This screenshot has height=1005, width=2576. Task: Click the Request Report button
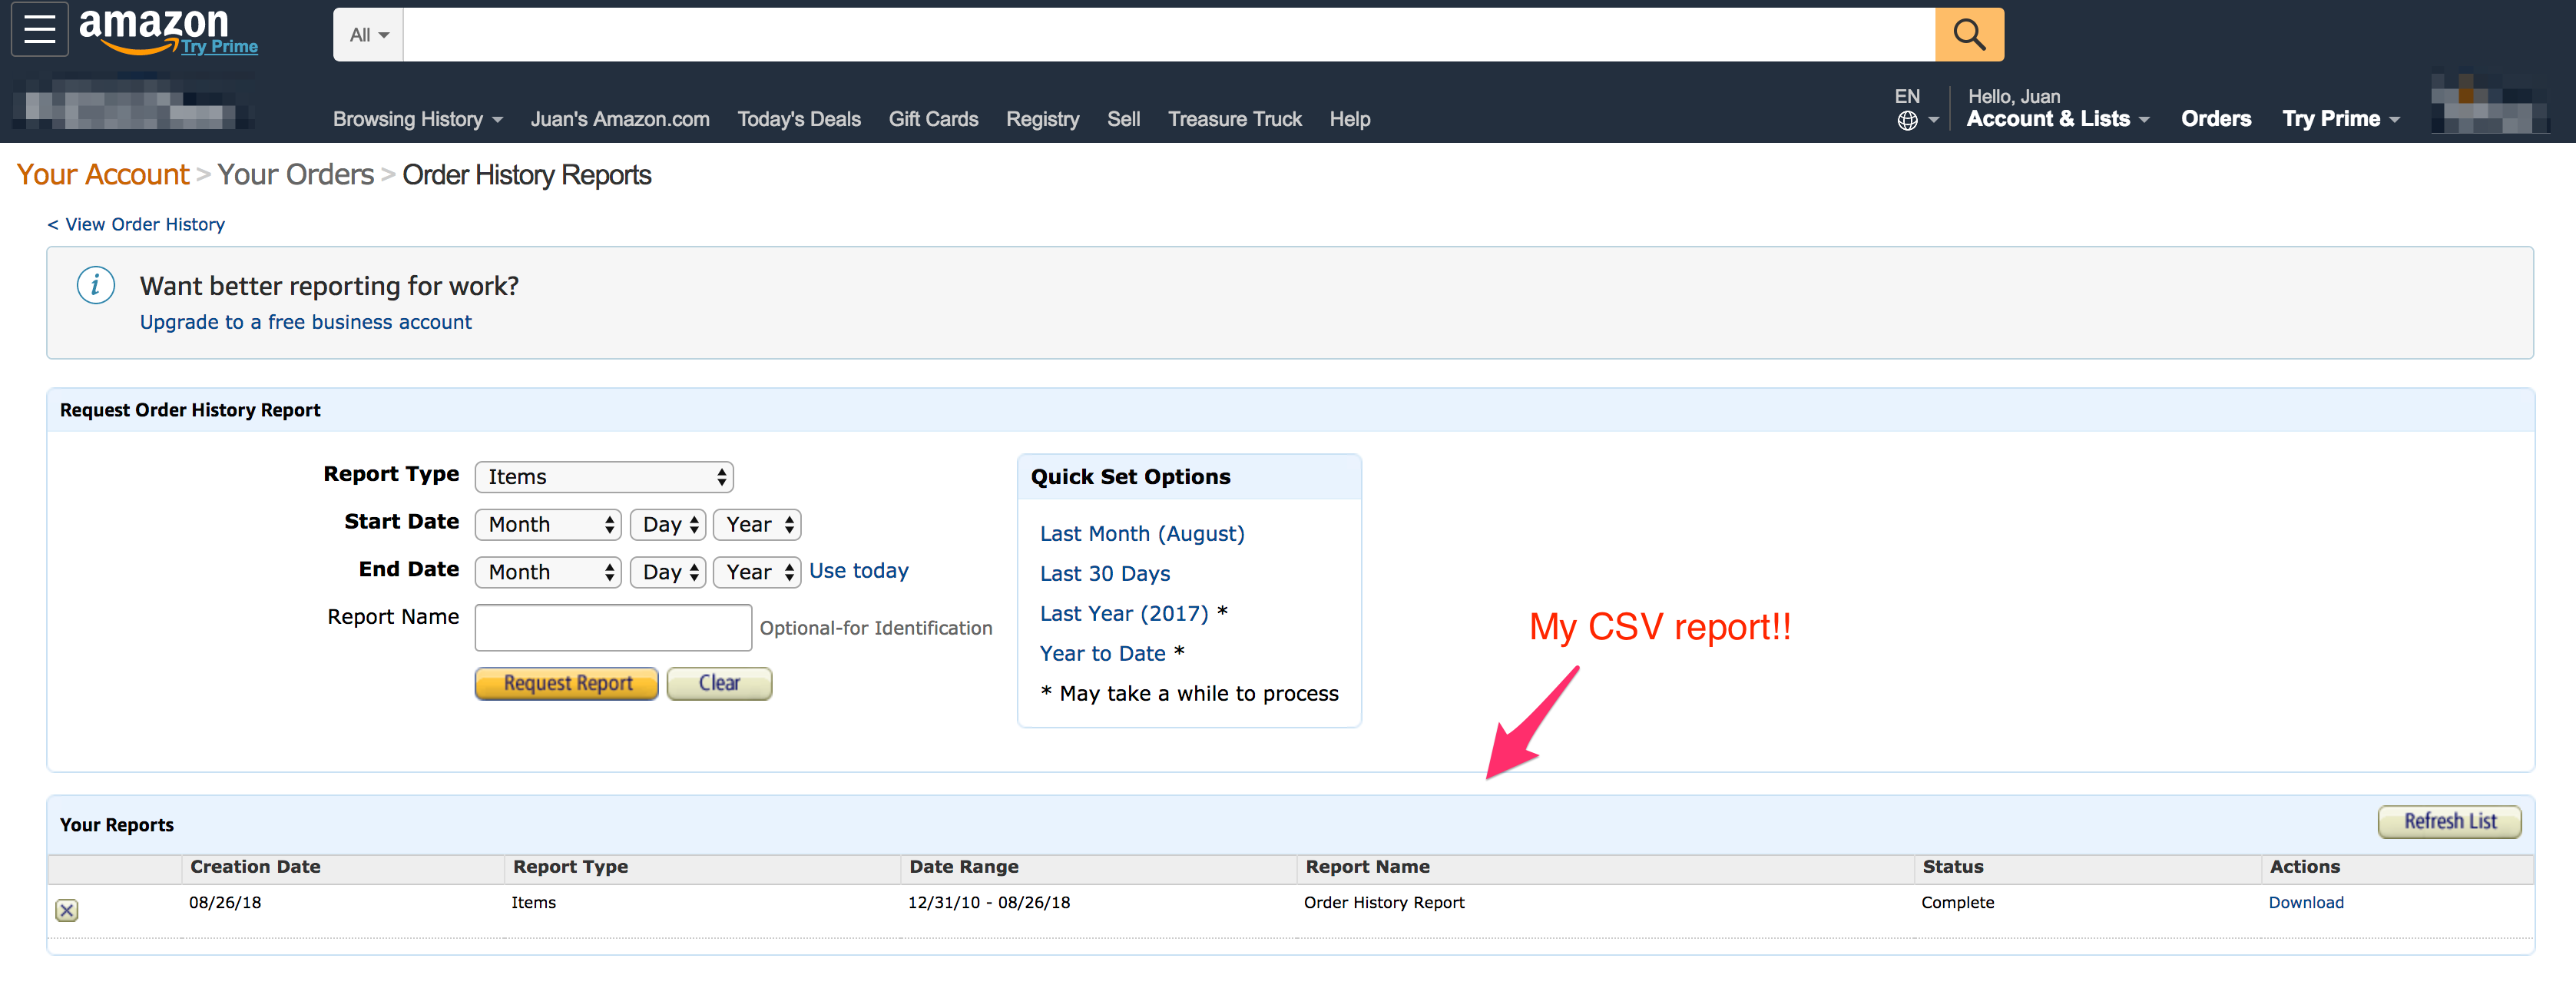(x=567, y=684)
